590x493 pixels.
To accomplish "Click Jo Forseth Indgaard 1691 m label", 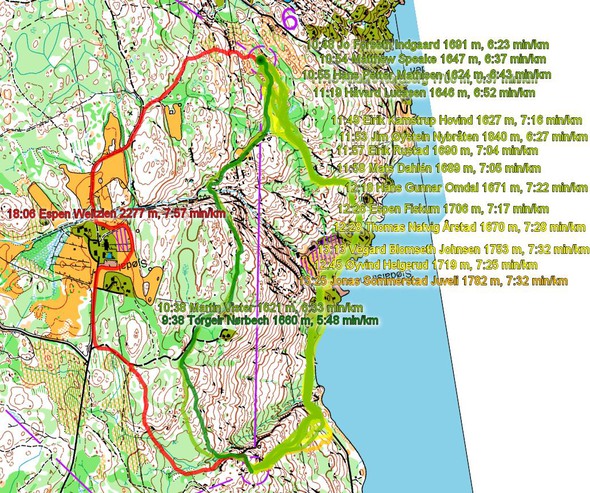I will tap(428, 44).
